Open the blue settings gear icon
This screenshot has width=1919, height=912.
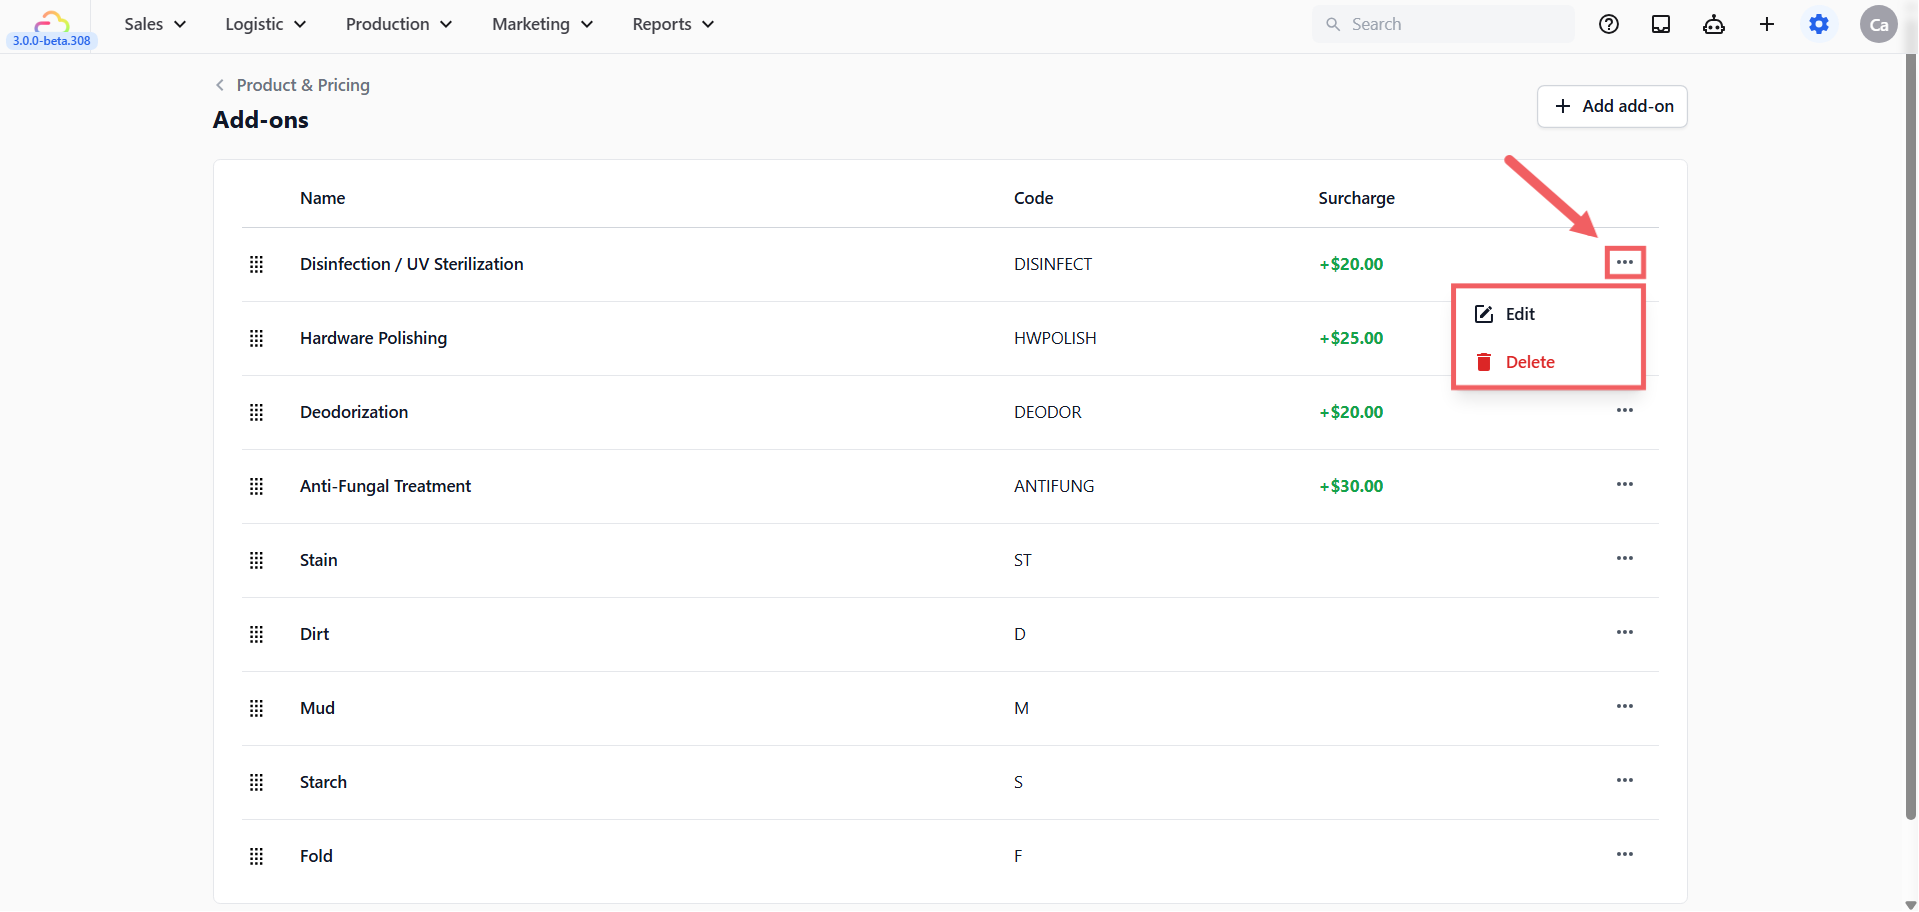(1819, 24)
